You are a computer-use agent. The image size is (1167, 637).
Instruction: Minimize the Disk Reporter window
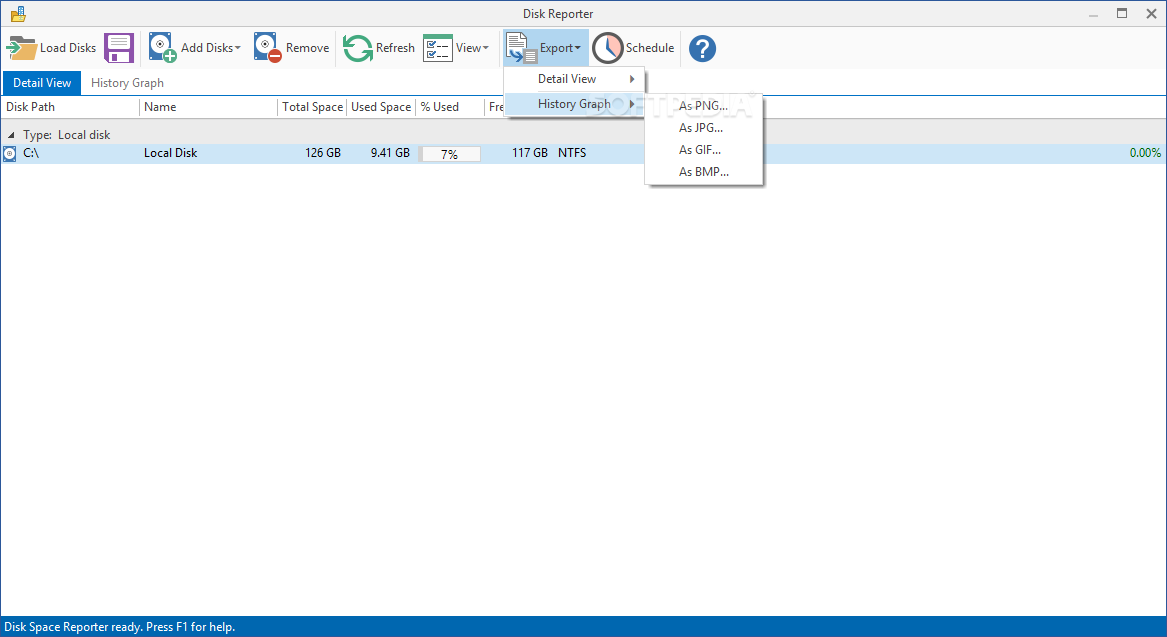(x=1093, y=14)
